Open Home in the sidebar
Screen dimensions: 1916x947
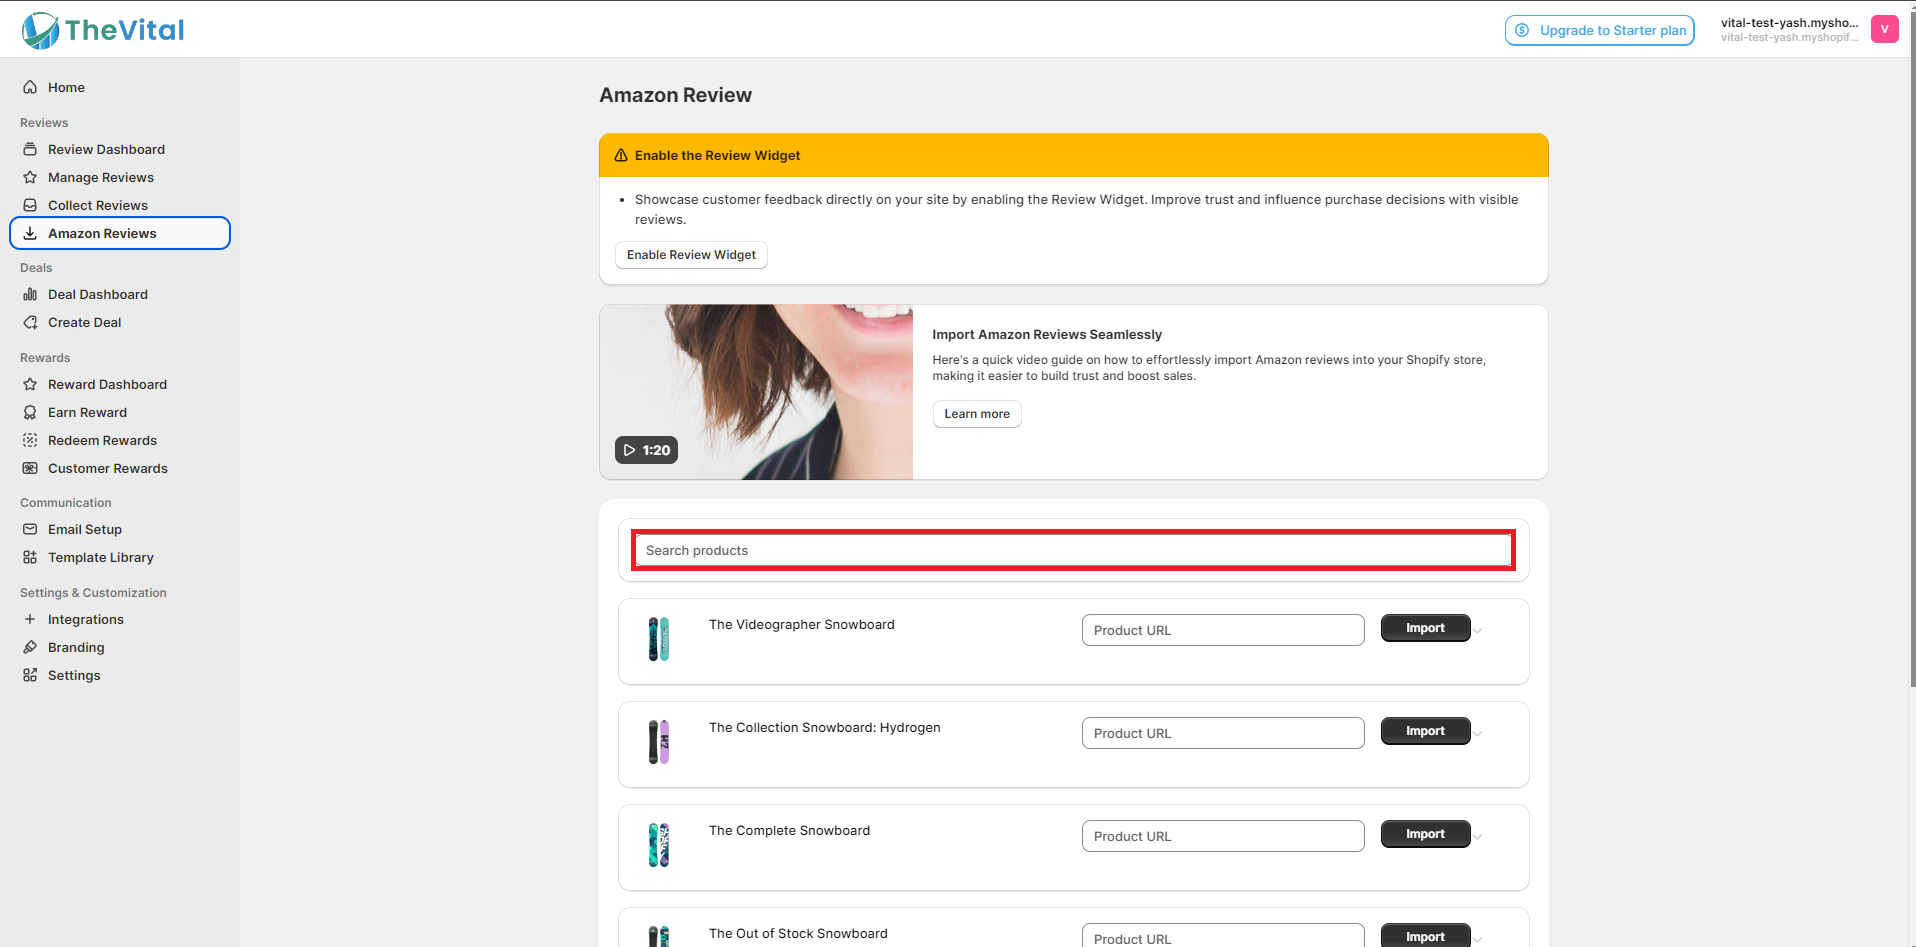(x=120, y=87)
